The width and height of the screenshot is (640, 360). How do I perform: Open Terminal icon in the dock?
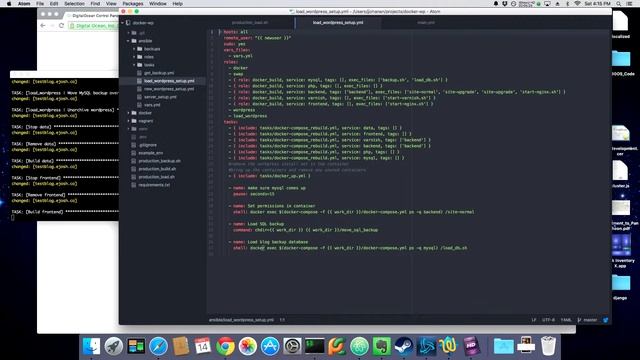pyautogui.click(x=315, y=346)
